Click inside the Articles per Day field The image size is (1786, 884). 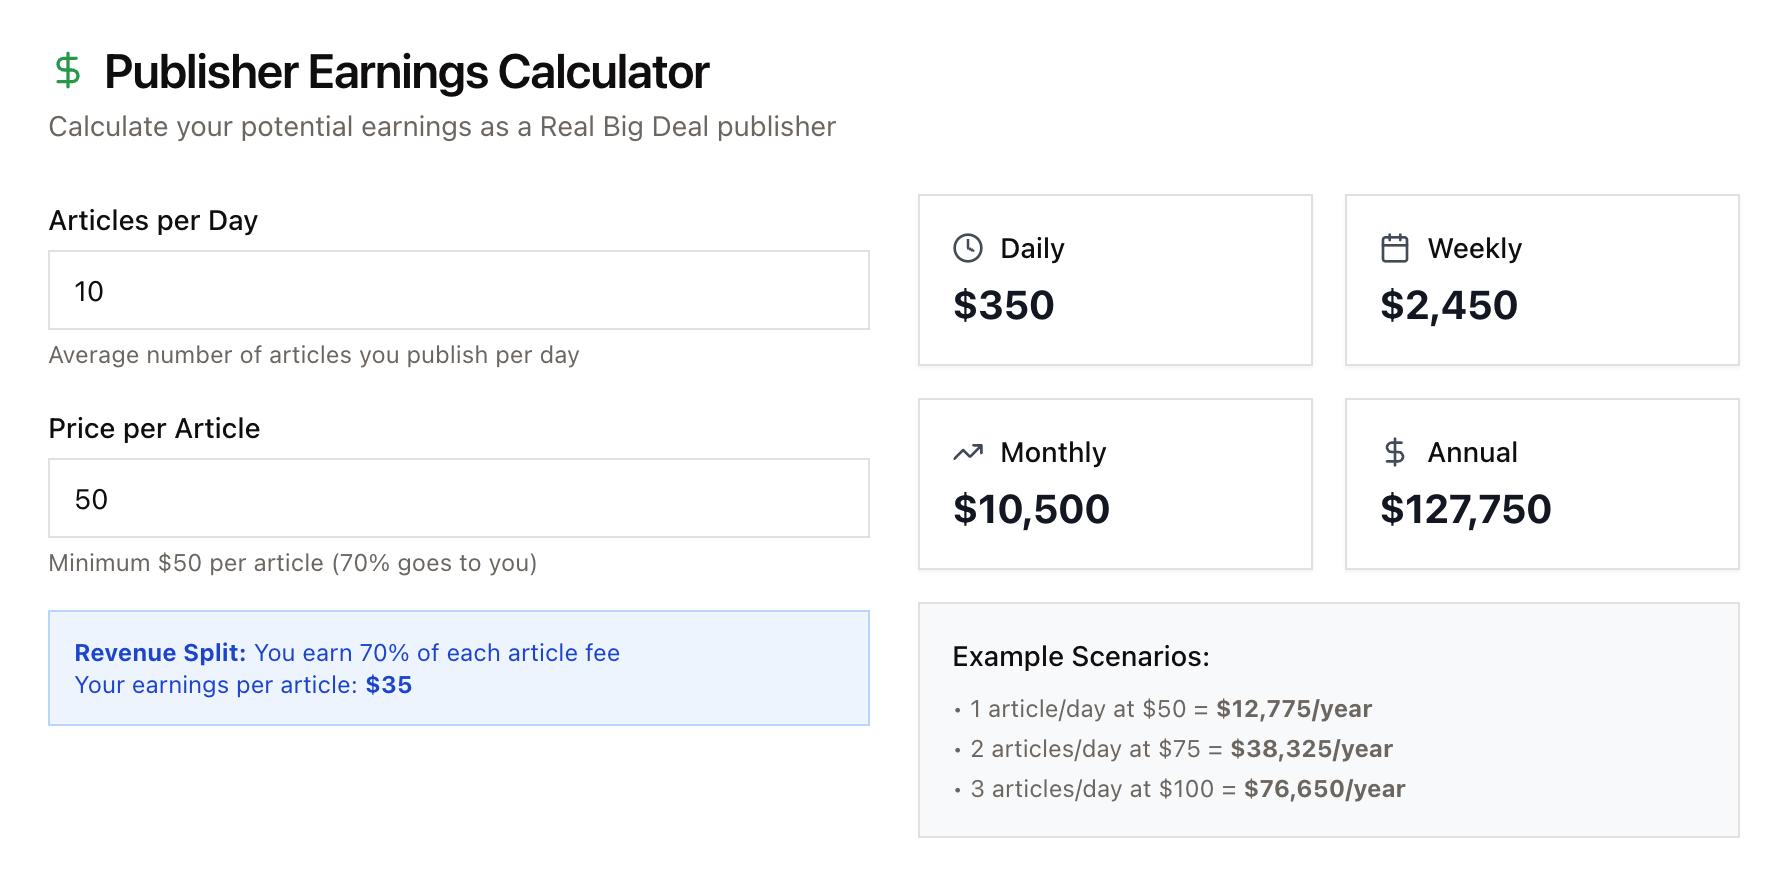(458, 290)
